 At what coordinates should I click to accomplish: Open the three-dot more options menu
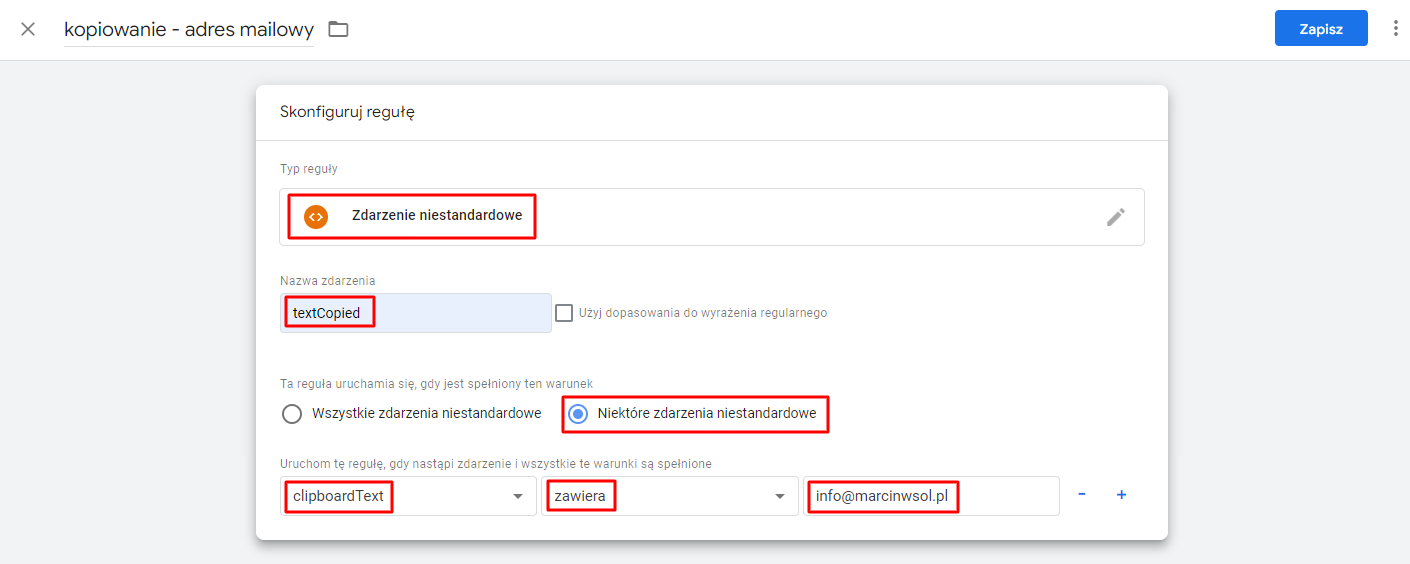[x=1396, y=29]
